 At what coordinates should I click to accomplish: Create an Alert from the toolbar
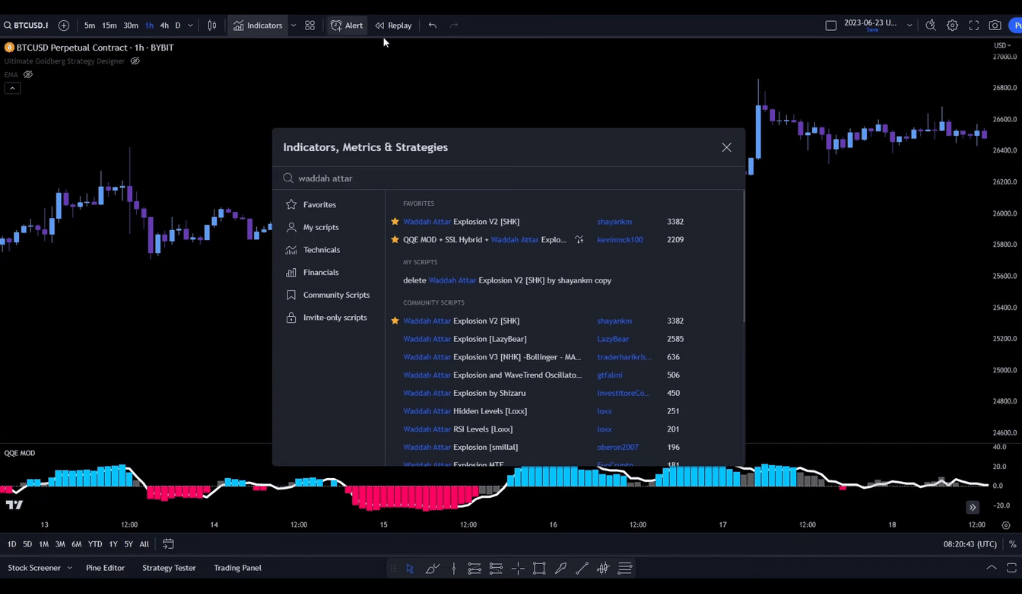click(x=347, y=25)
